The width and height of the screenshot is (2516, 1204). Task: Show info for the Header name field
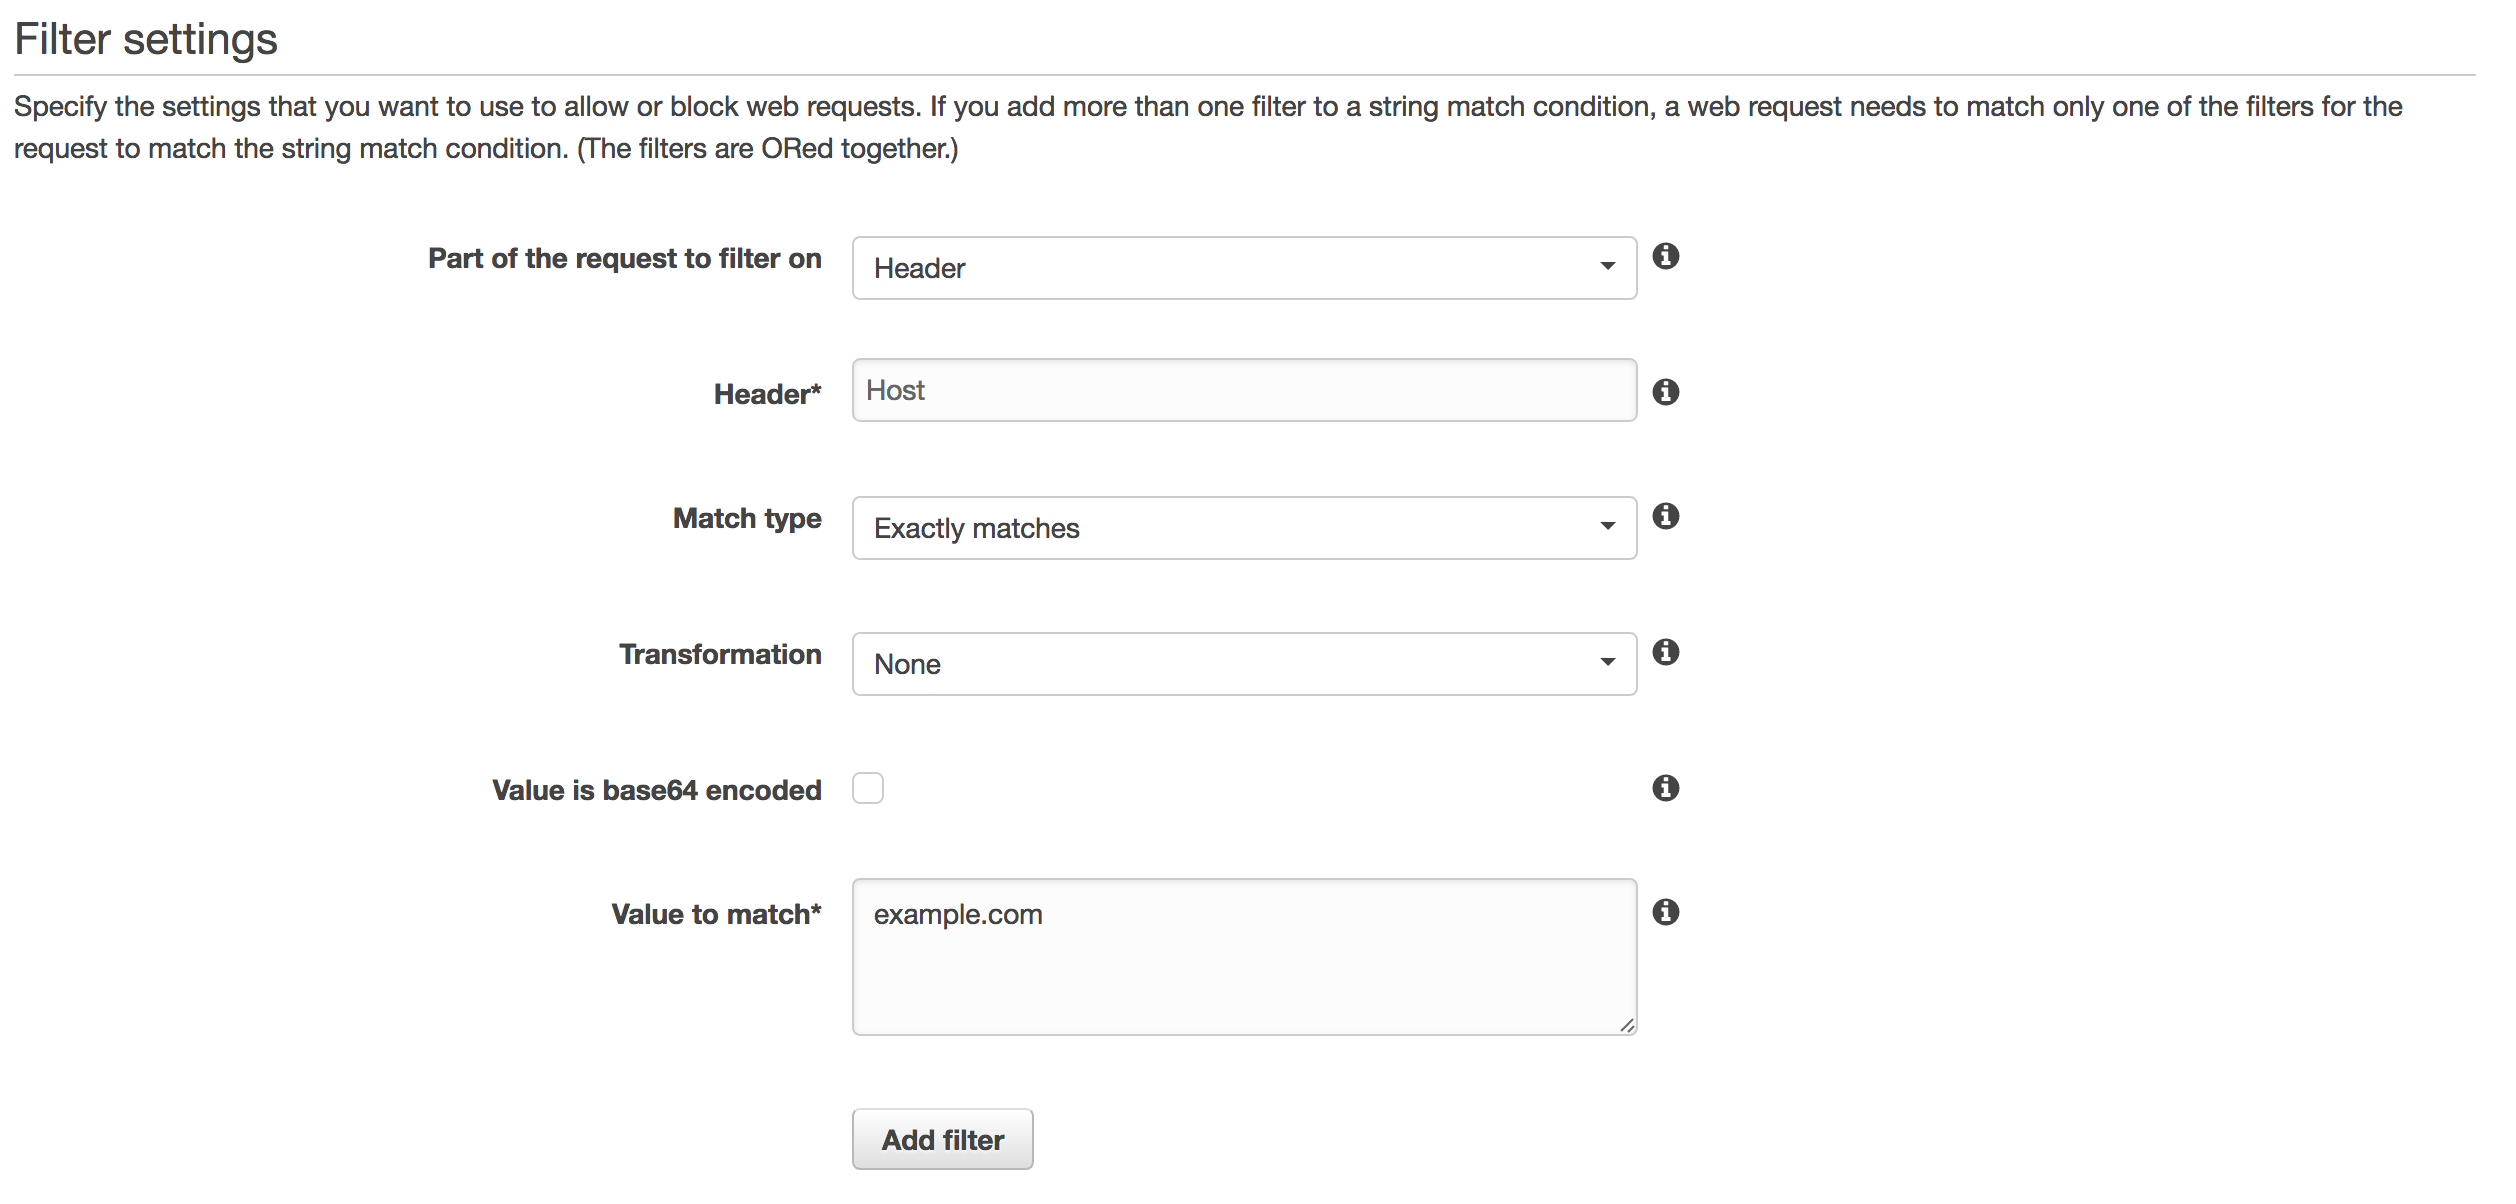coord(1665,392)
